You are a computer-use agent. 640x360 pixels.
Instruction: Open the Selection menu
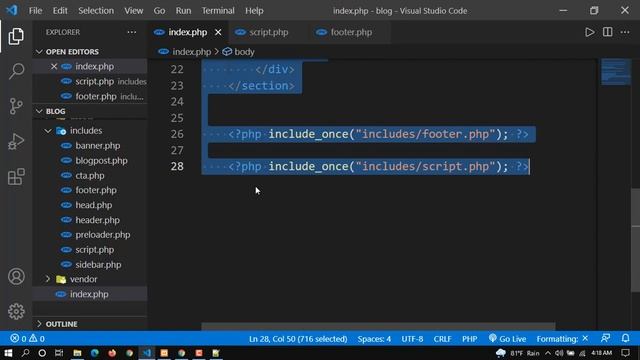tap(96, 11)
